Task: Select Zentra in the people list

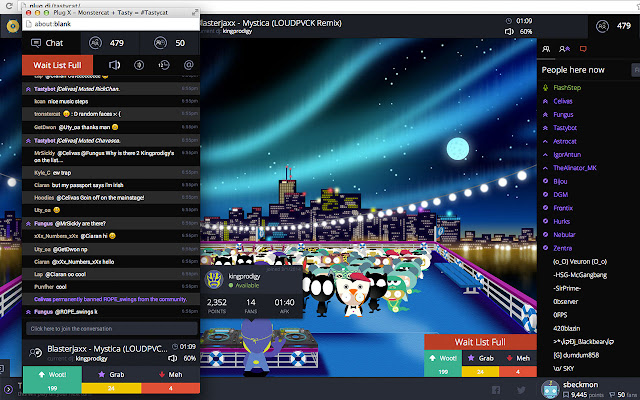Action: [562, 248]
